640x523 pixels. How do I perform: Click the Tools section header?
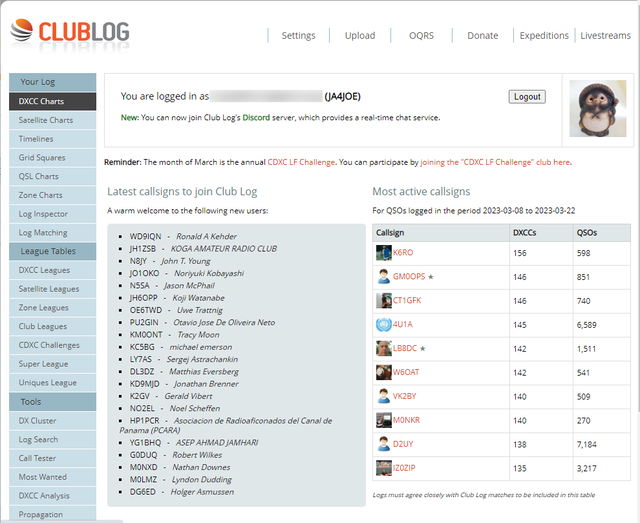tap(53, 402)
